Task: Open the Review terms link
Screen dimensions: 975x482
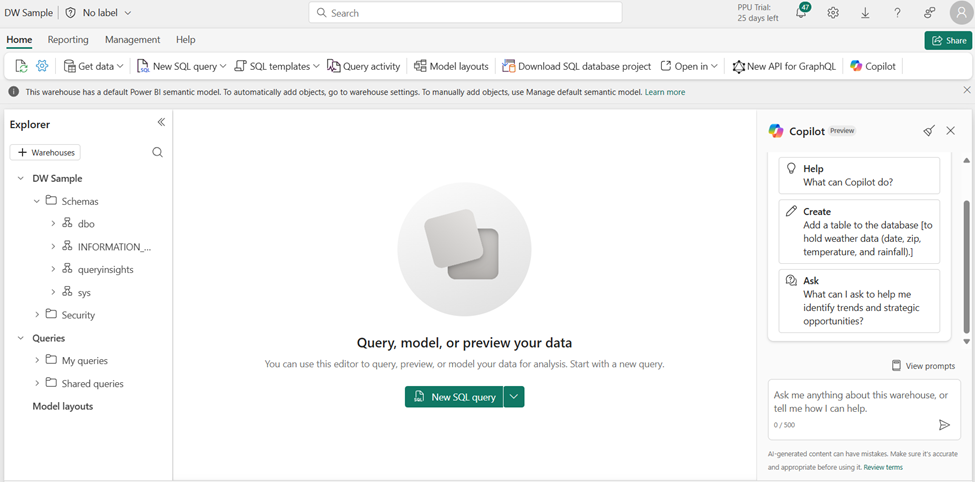Action: 883,467
